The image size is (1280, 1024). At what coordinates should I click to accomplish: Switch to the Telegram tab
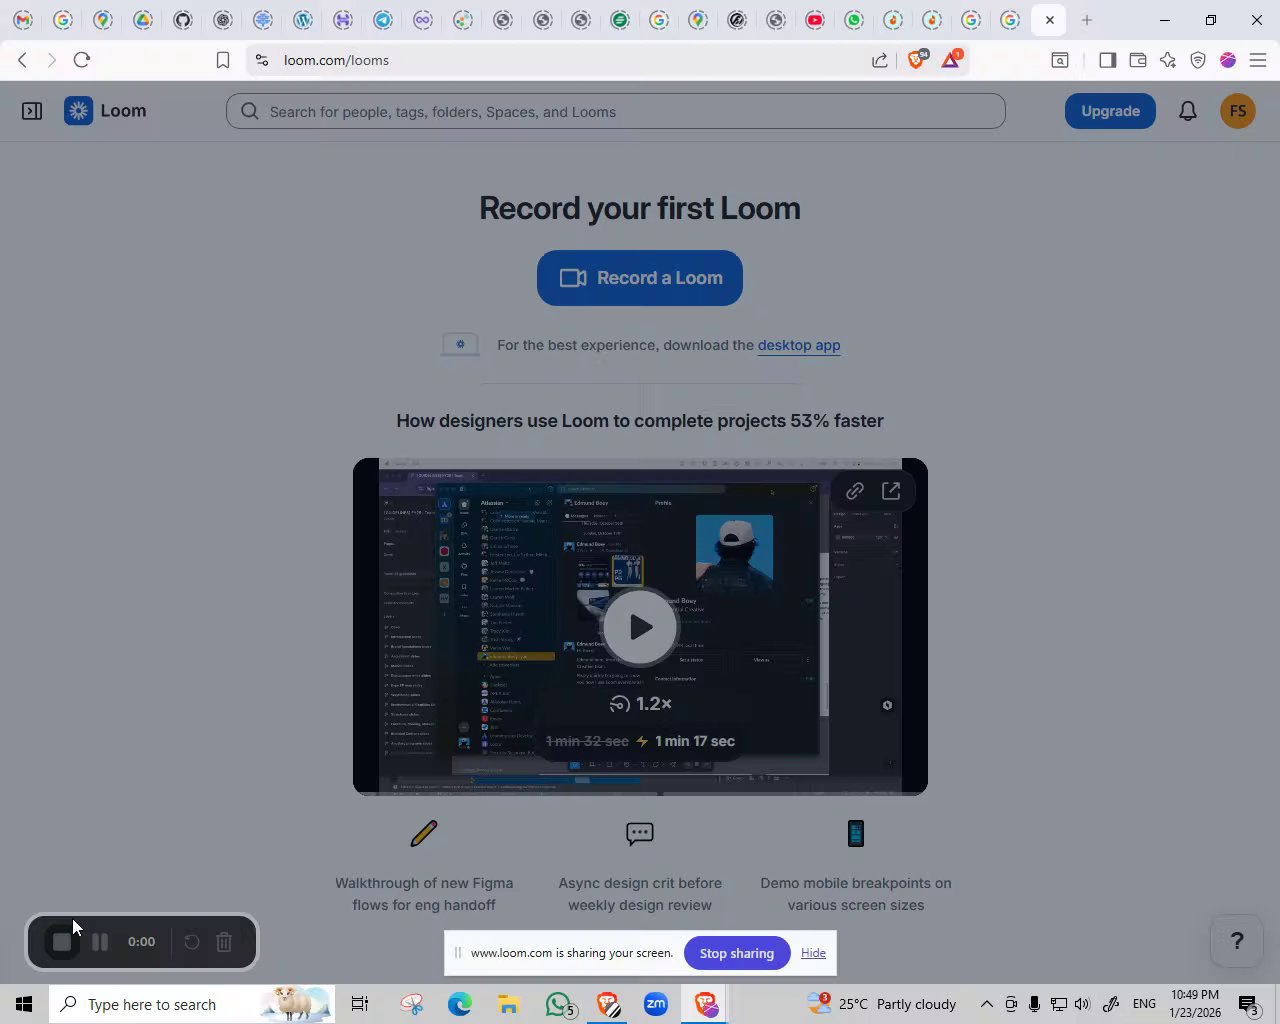click(383, 20)
